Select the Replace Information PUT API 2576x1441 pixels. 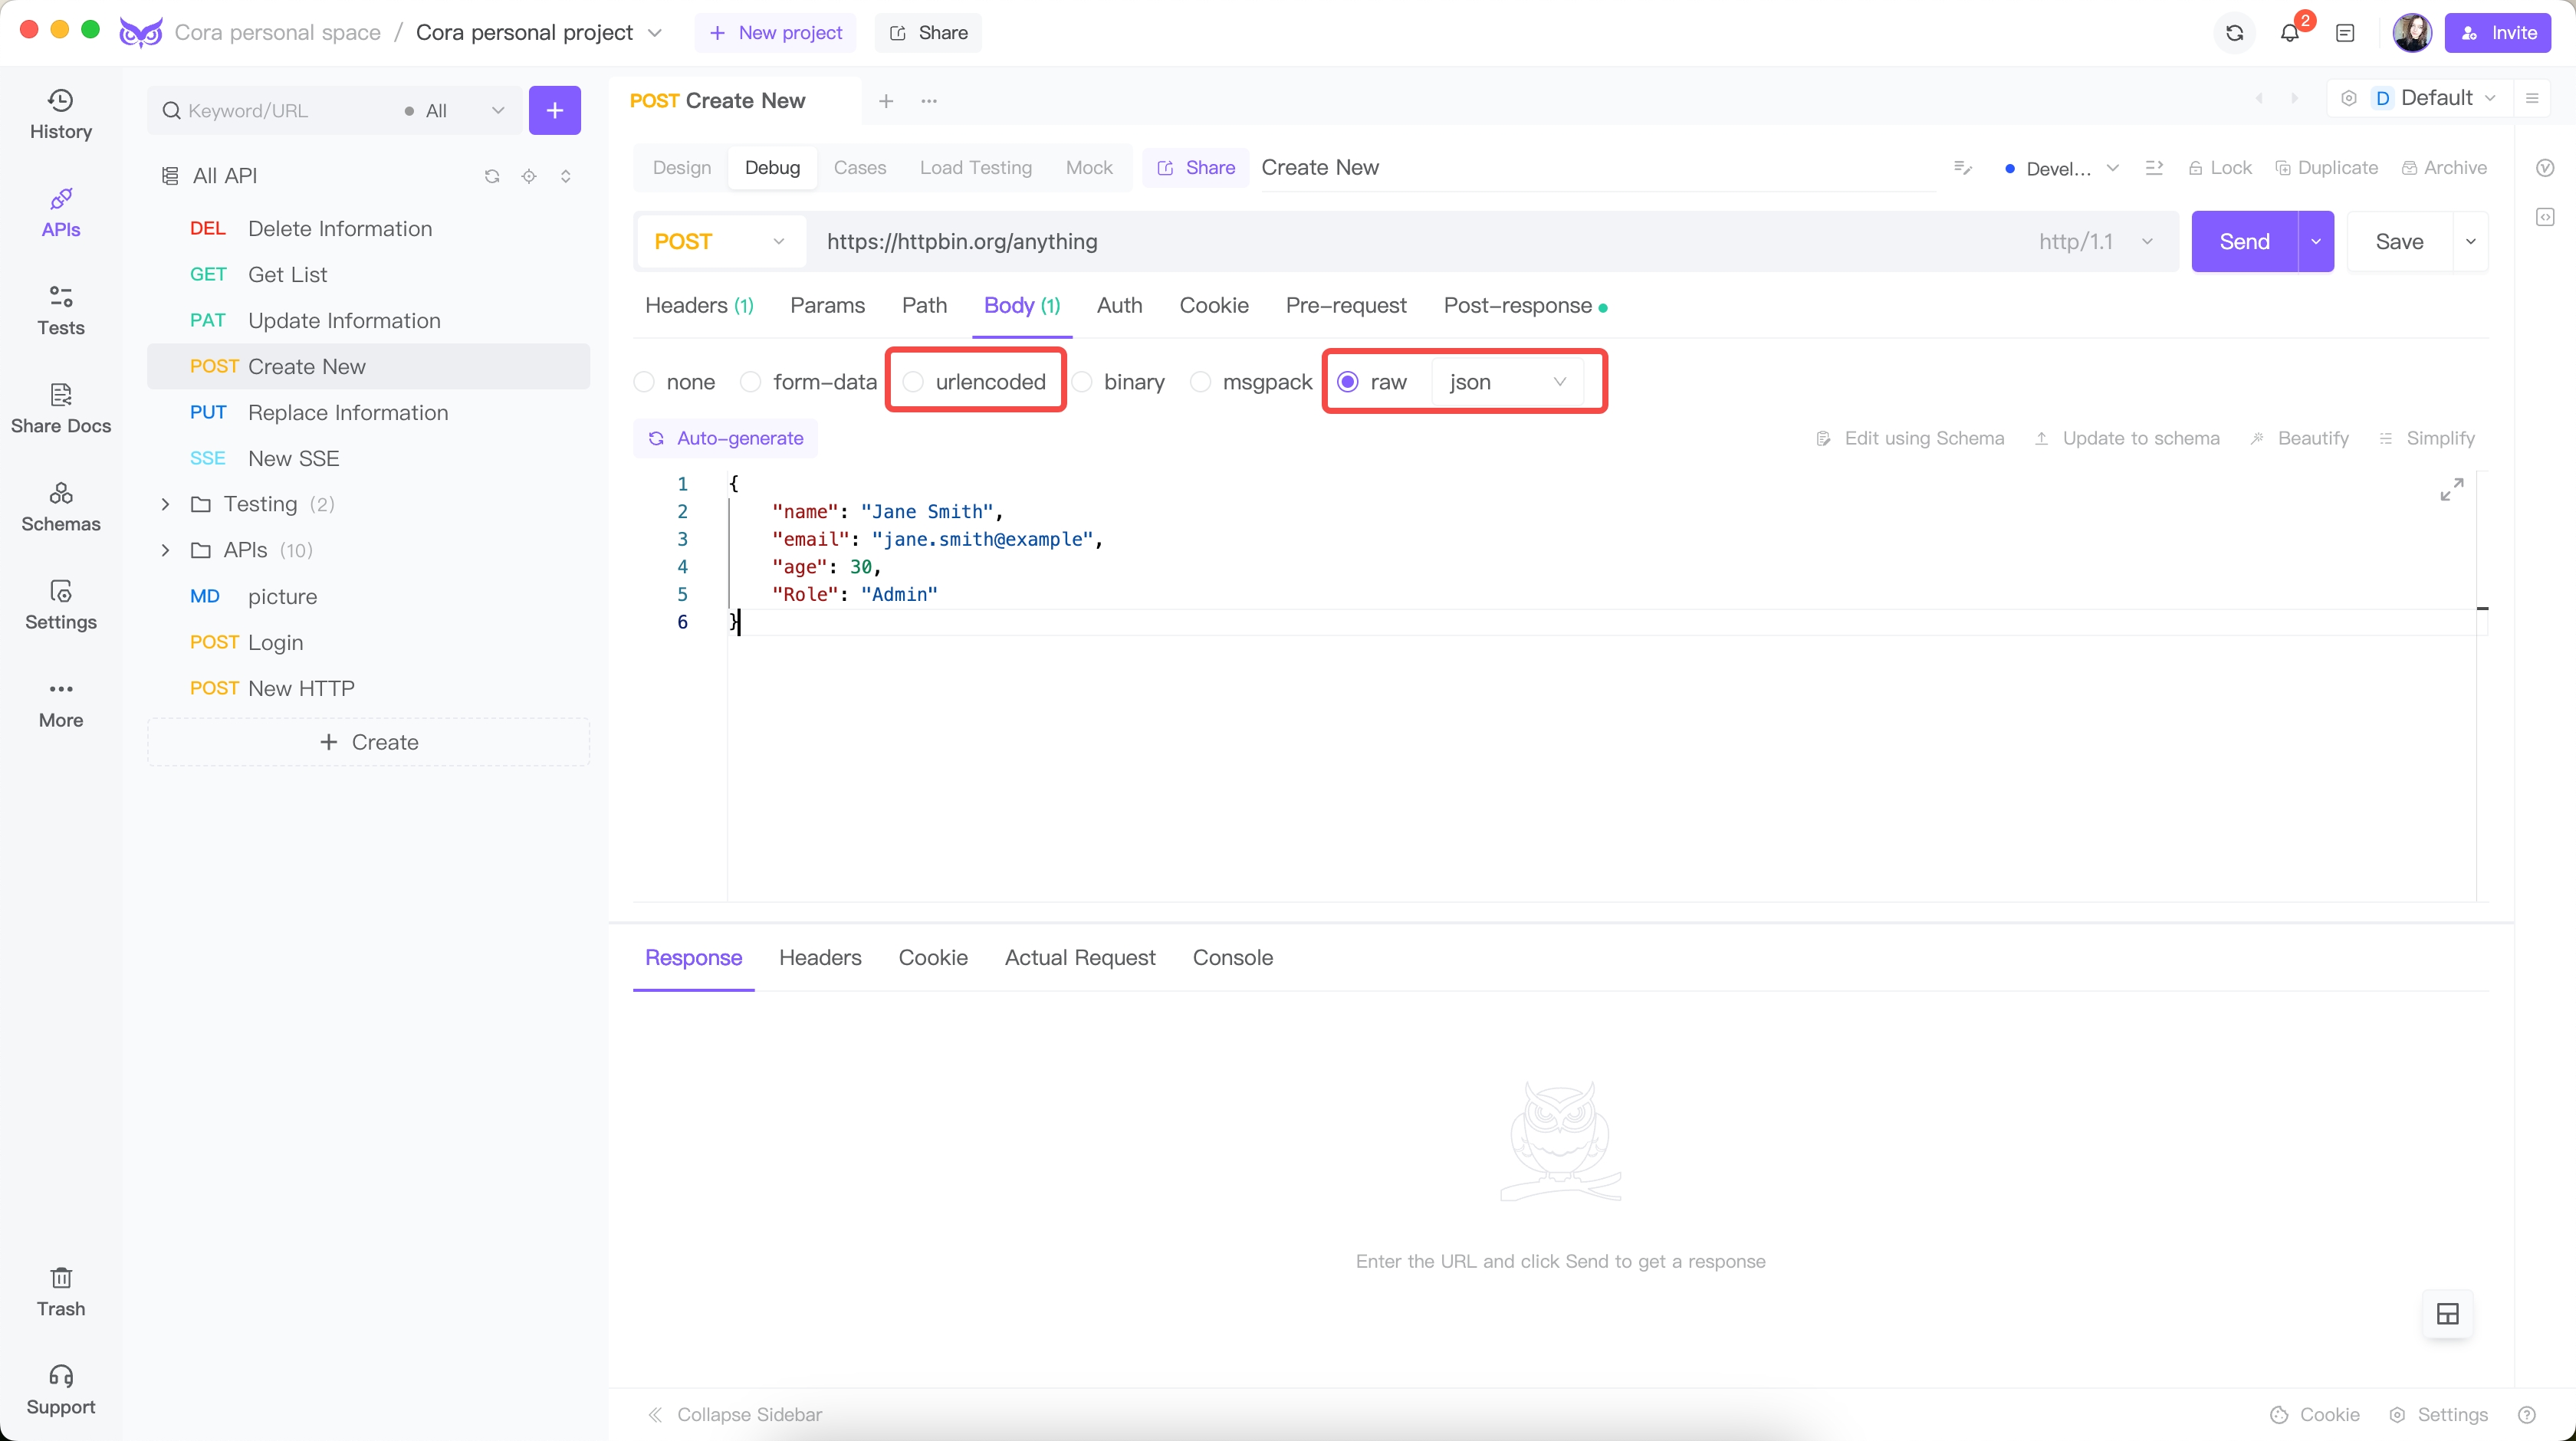pos(368,413)
